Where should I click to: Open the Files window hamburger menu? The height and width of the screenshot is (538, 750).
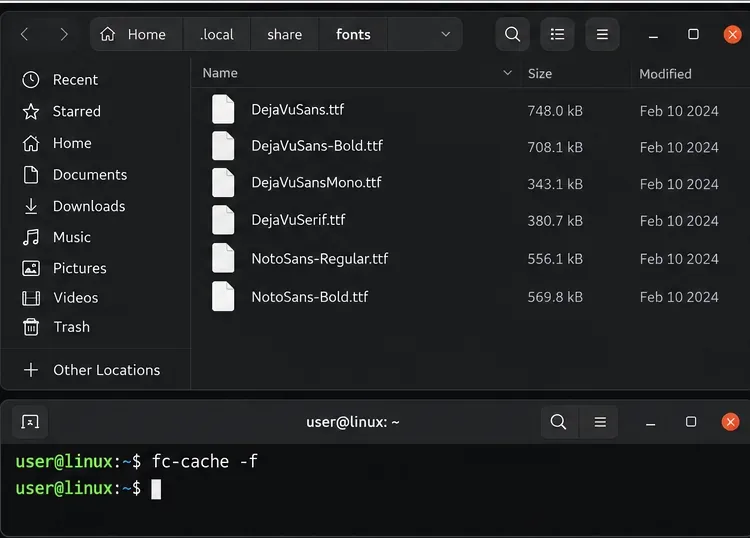pos(602,34)
